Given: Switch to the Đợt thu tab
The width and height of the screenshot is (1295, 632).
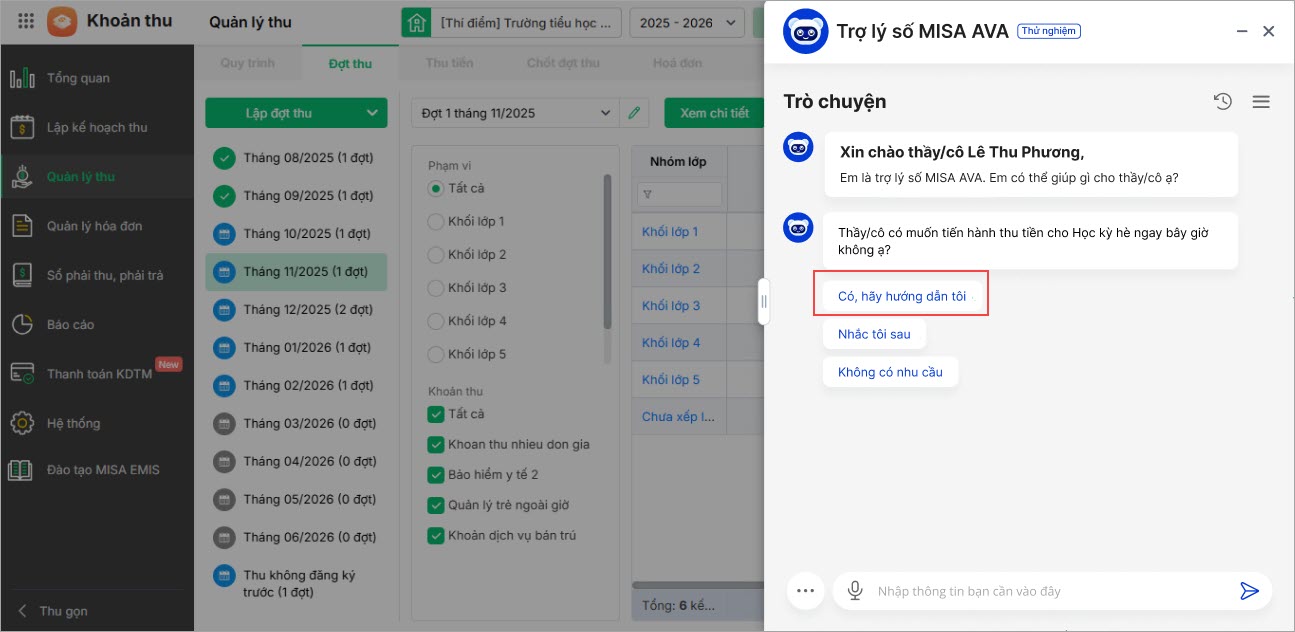Looking at the screenshot, I should (350, 63).
